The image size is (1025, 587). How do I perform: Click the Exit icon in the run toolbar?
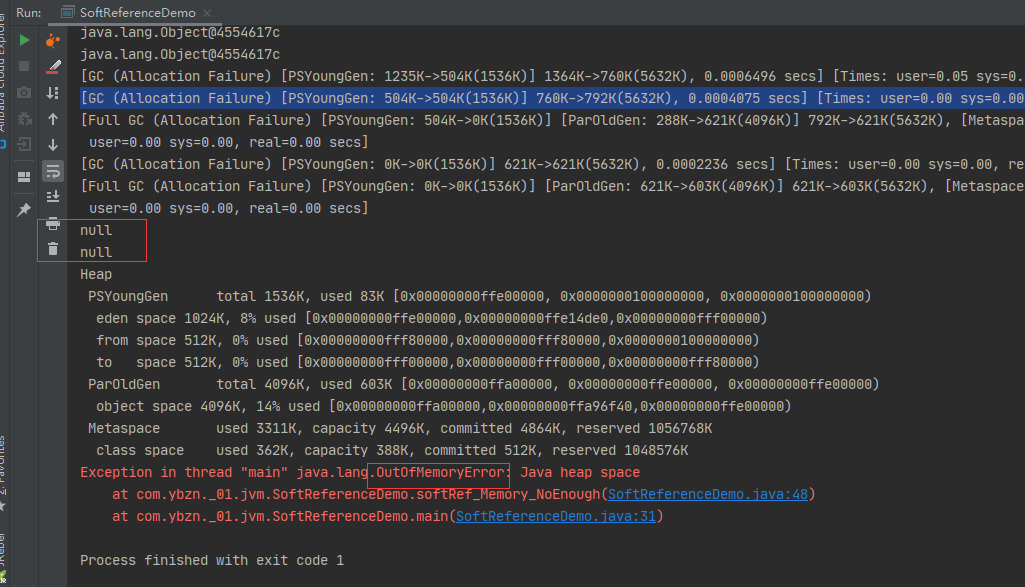(24, 144)
